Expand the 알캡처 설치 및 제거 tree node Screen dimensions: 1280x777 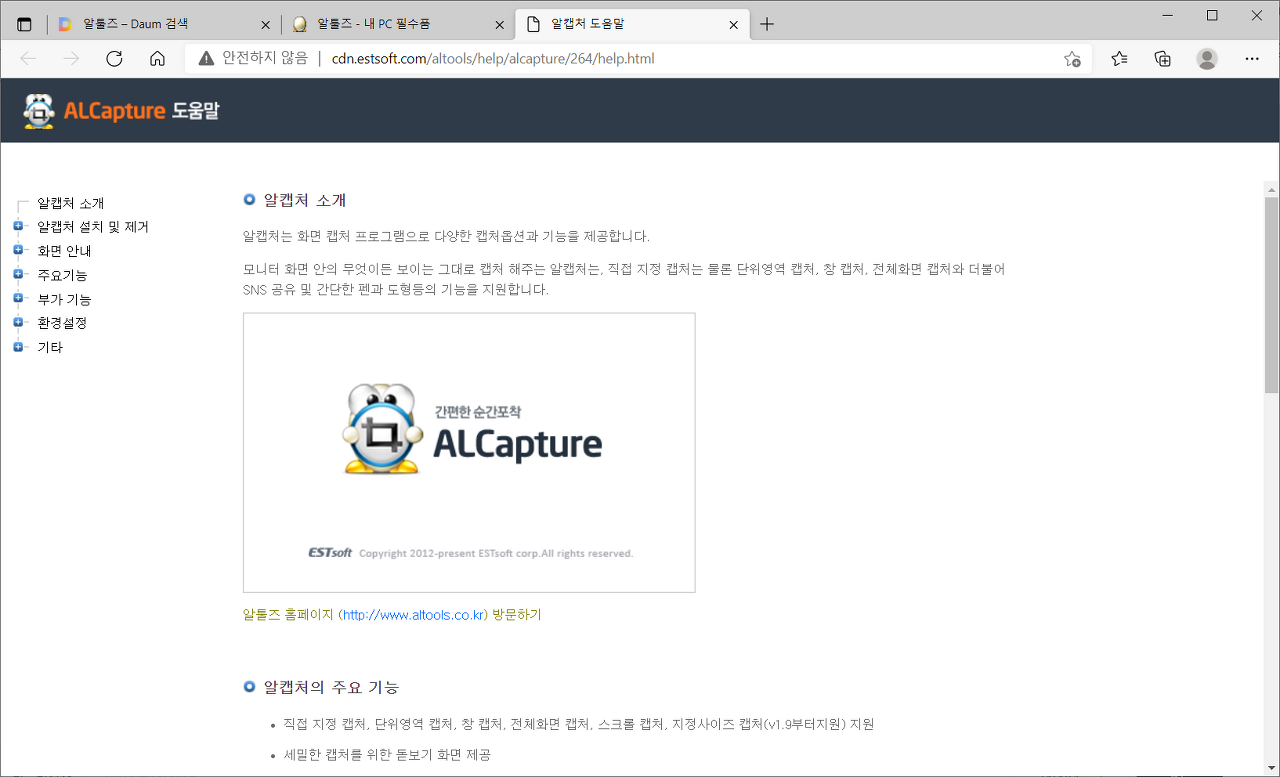point(18,226)
